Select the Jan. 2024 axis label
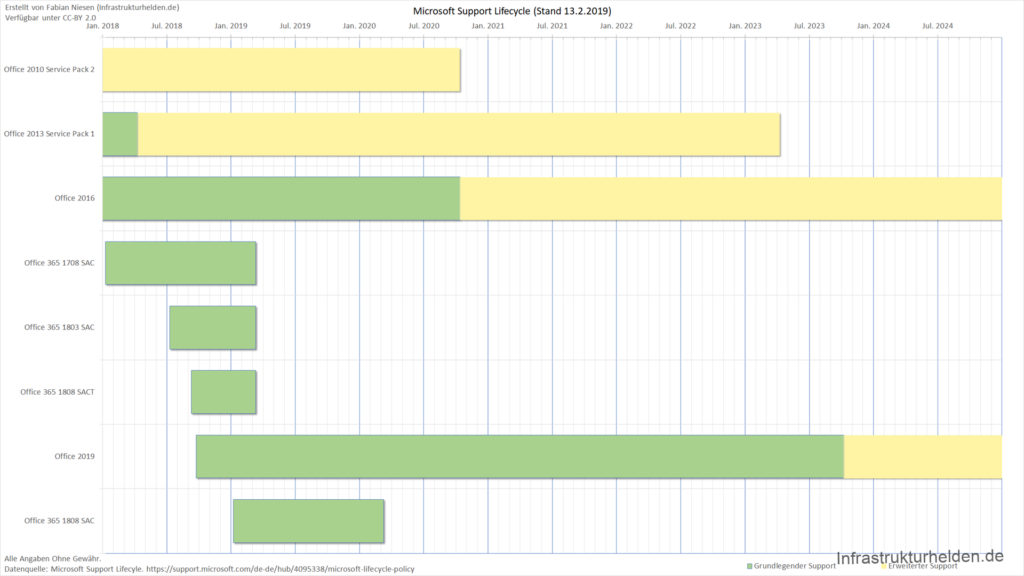This screenshot has height=576, width=1024. (x=873, y=26)
